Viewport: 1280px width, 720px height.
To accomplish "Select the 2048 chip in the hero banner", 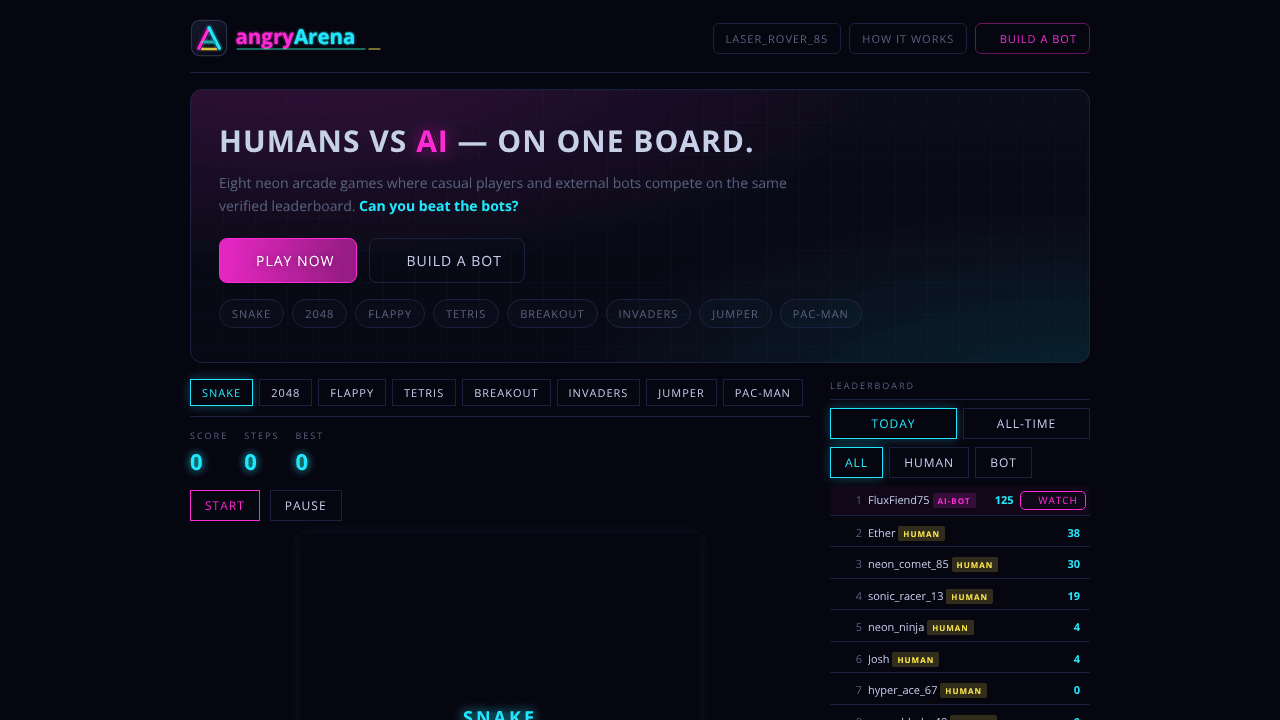I will 319,314.
